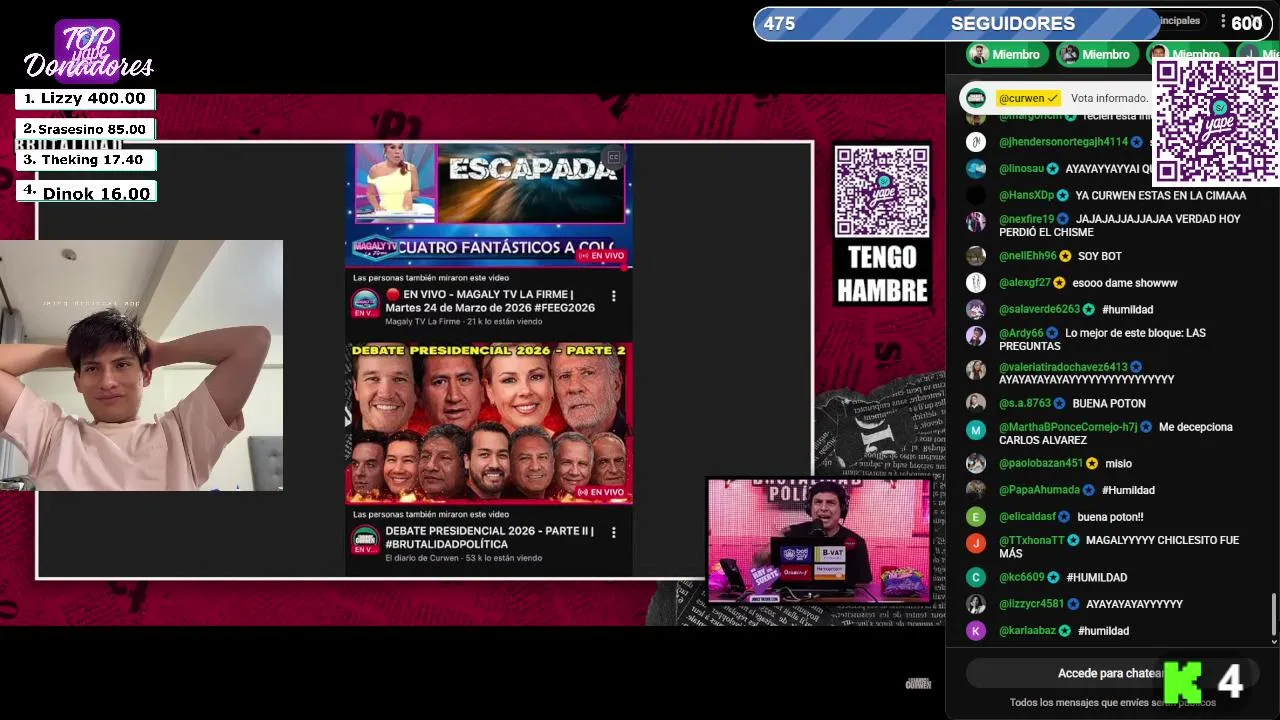Click the TENGO HAMBRE label
Image resolution: width=1280 pixels, height=720 pixels.
click(x=883, y=273)
